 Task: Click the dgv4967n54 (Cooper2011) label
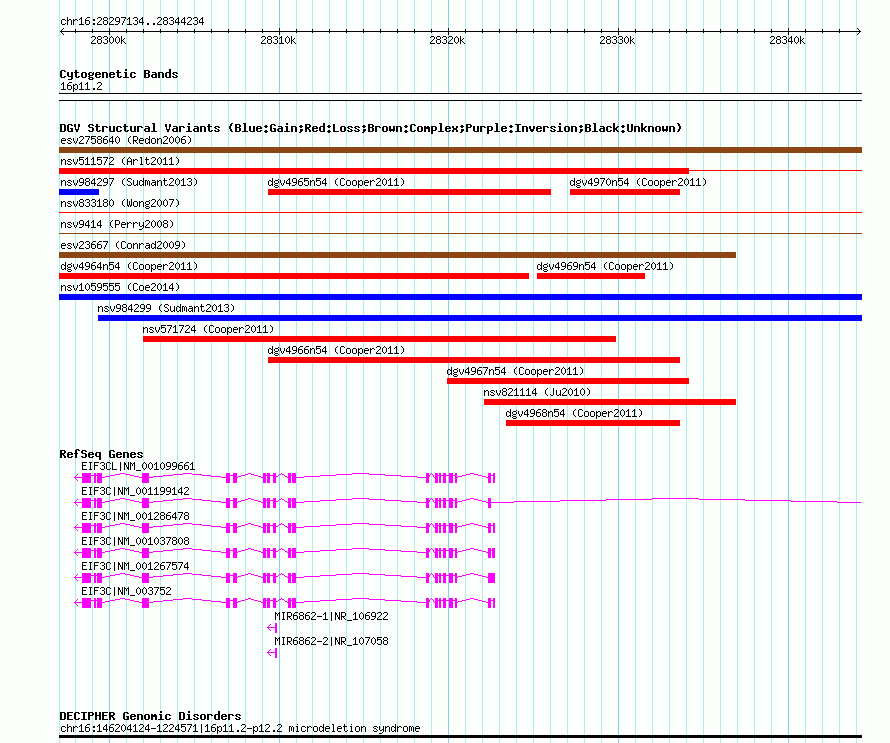[x=515, y=371]
